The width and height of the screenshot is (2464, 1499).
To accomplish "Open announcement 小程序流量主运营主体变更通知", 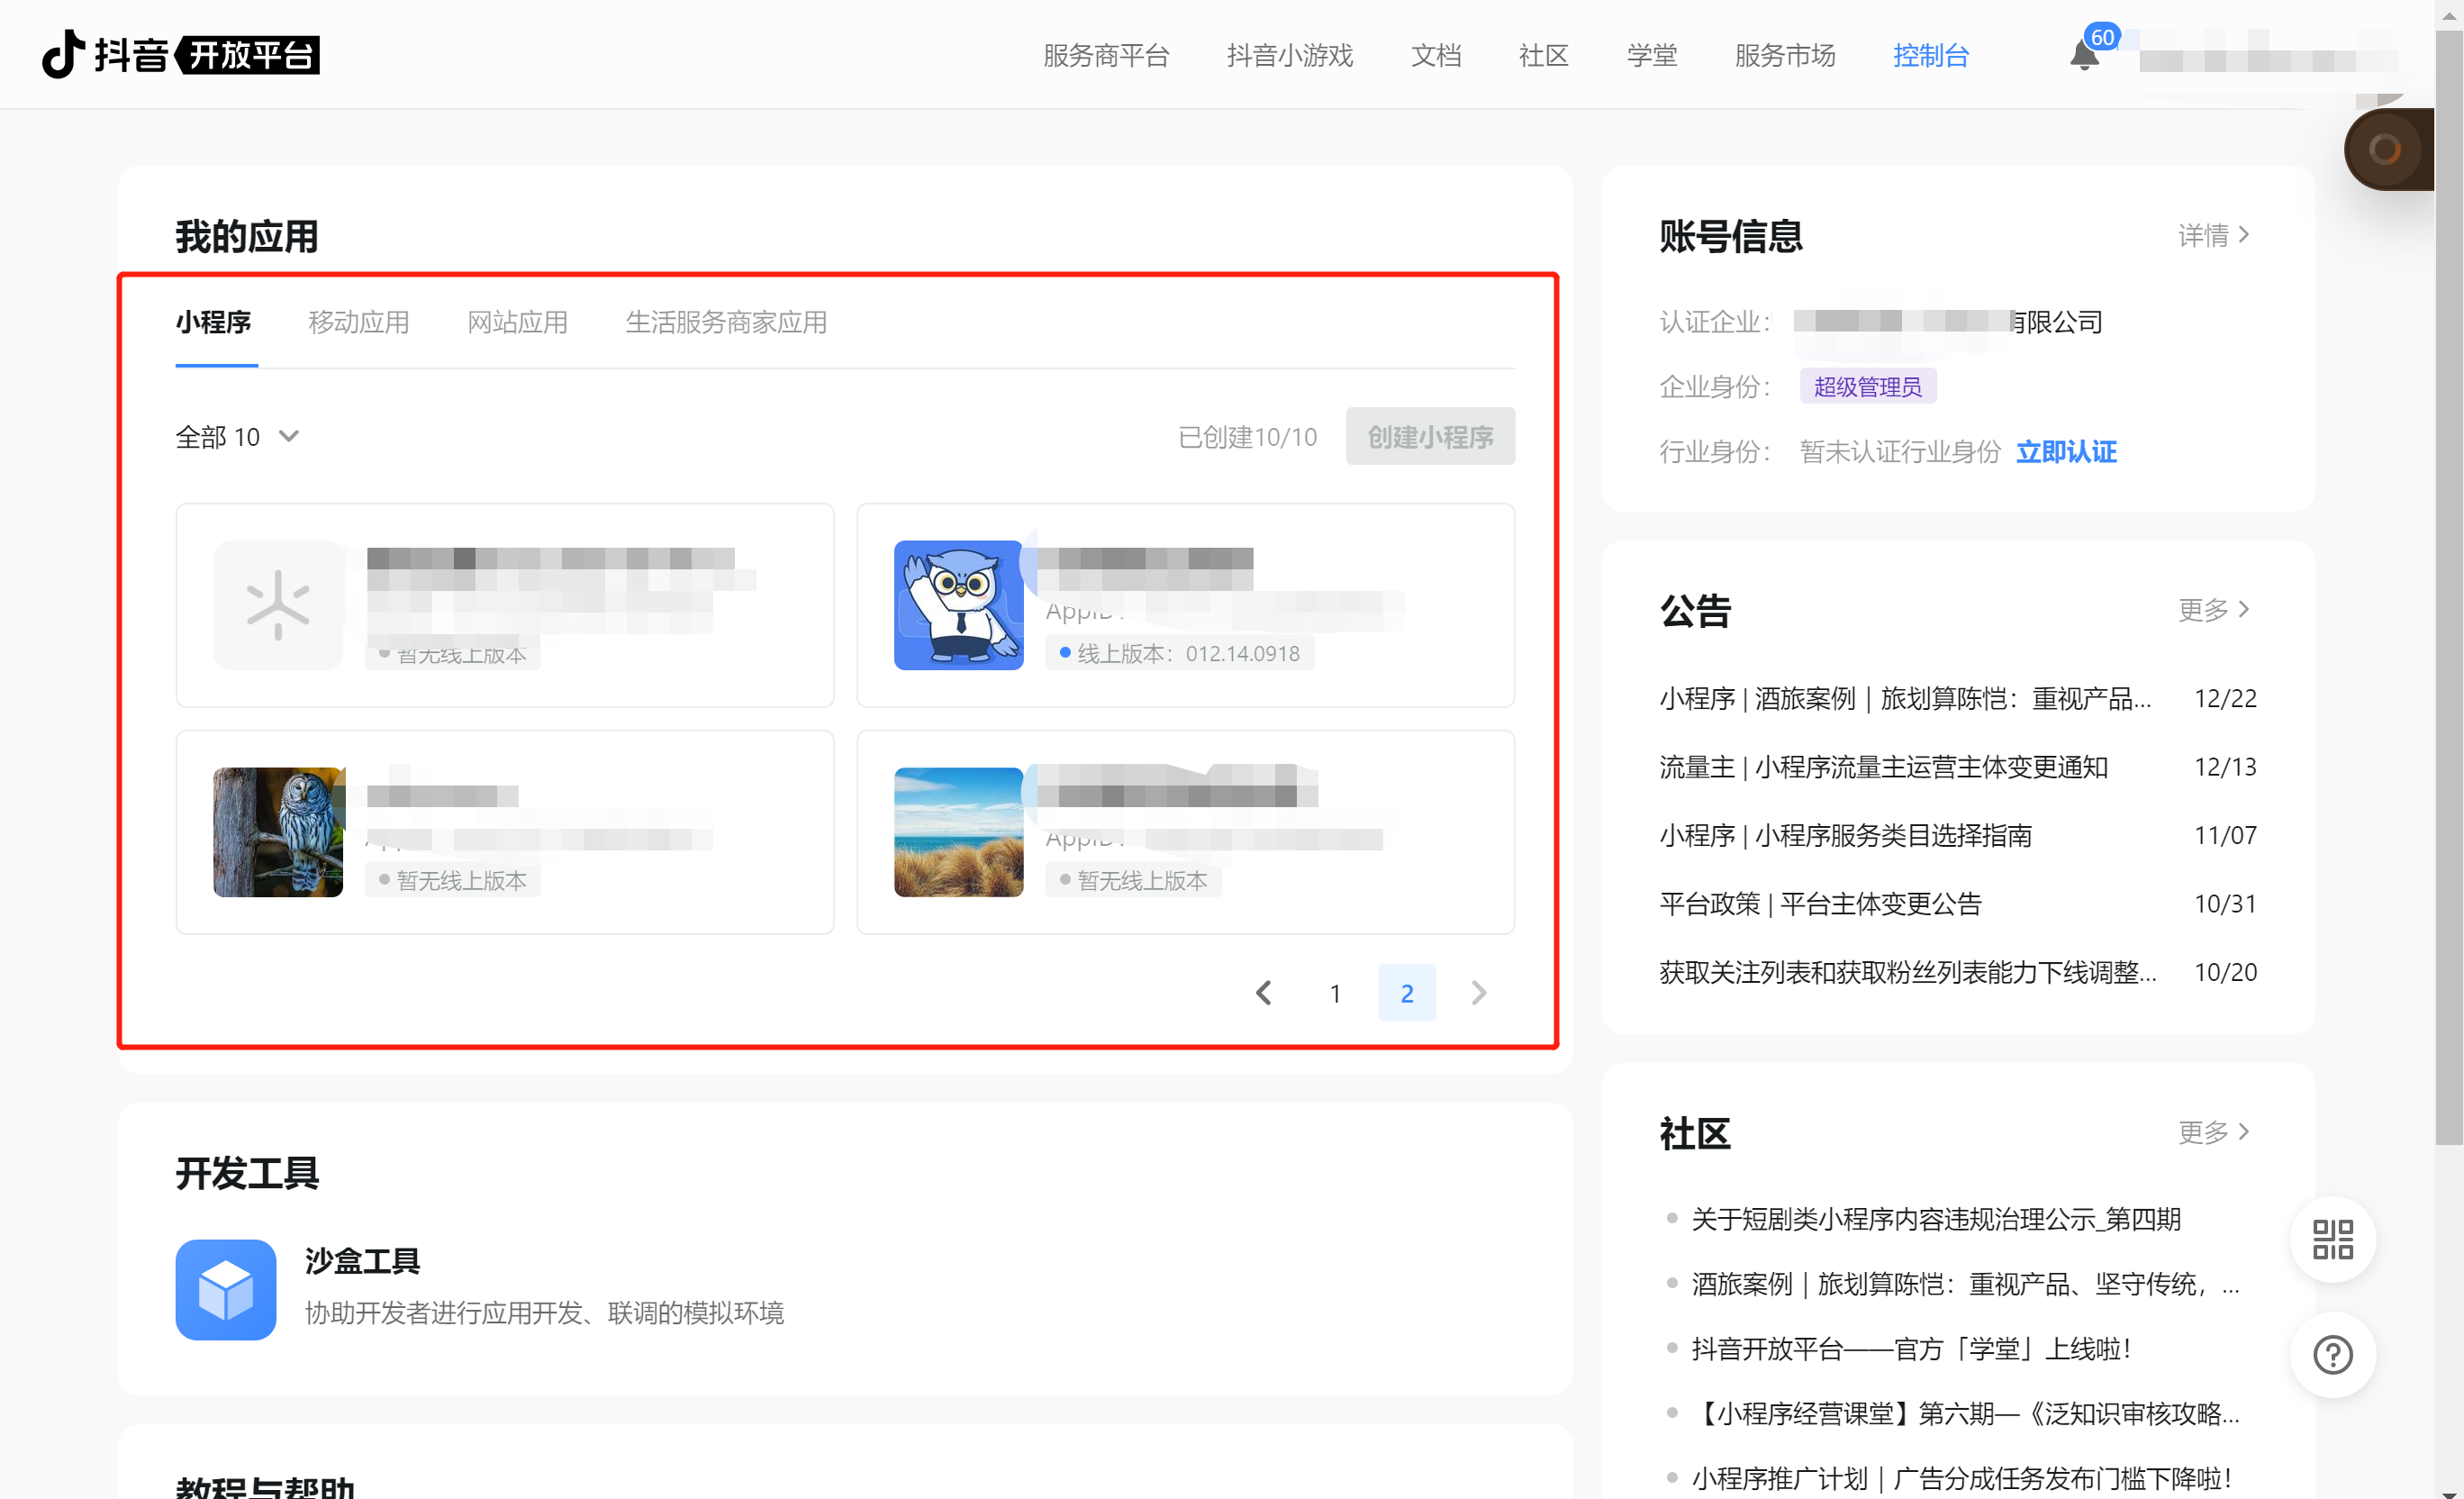I will pos(1884,766).
